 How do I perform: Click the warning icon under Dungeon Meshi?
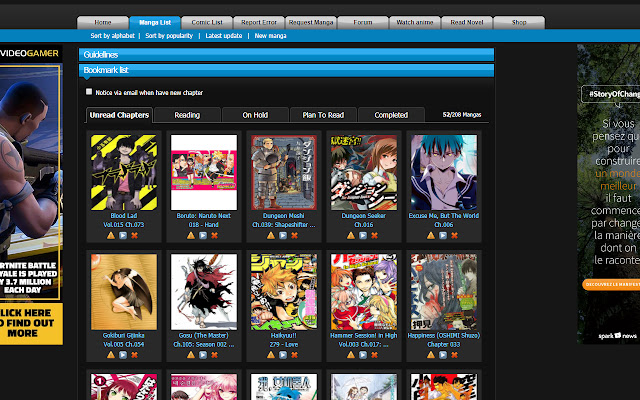[271, 236]
